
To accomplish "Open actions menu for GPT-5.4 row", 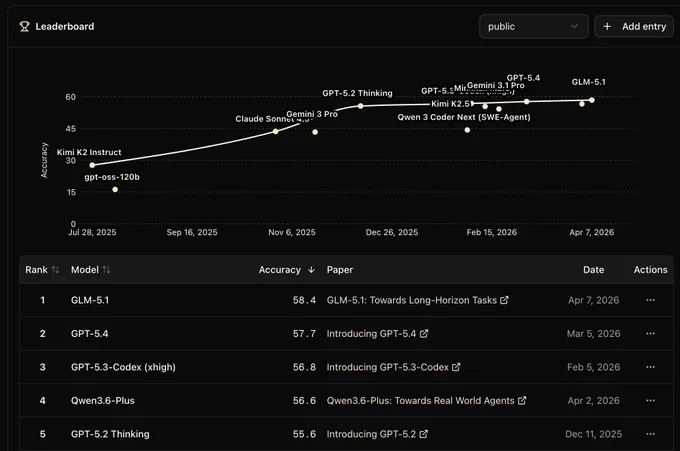I will pos(650,333).
